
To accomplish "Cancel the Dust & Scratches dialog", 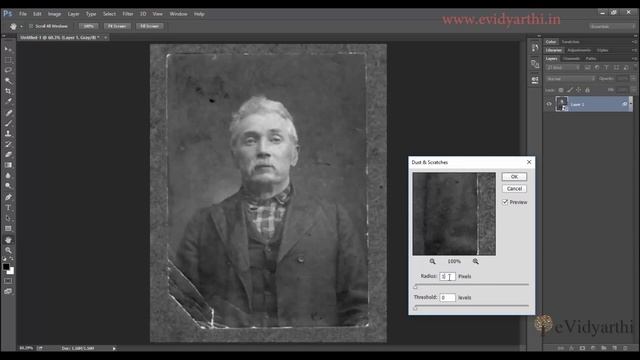I will 514,189.
